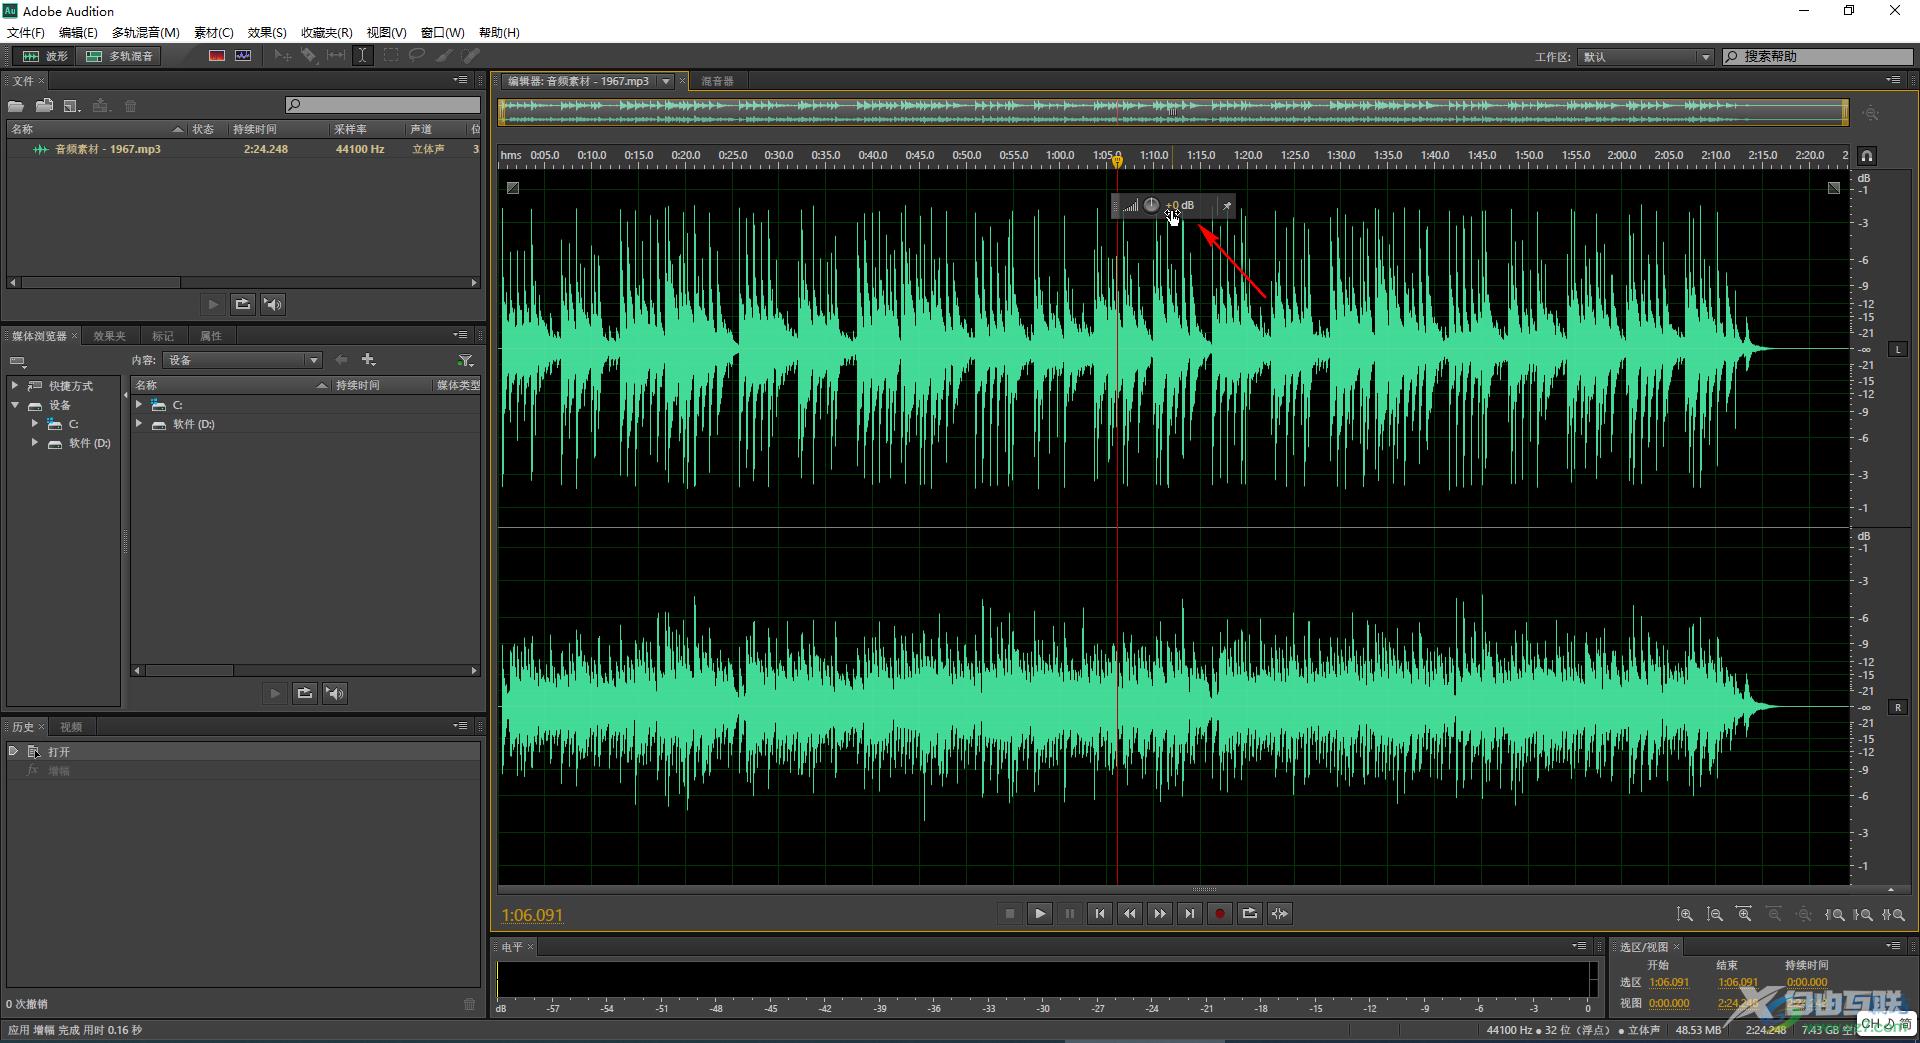
Task: Open the 效果夹 tab
Action: tap(109, 336)
